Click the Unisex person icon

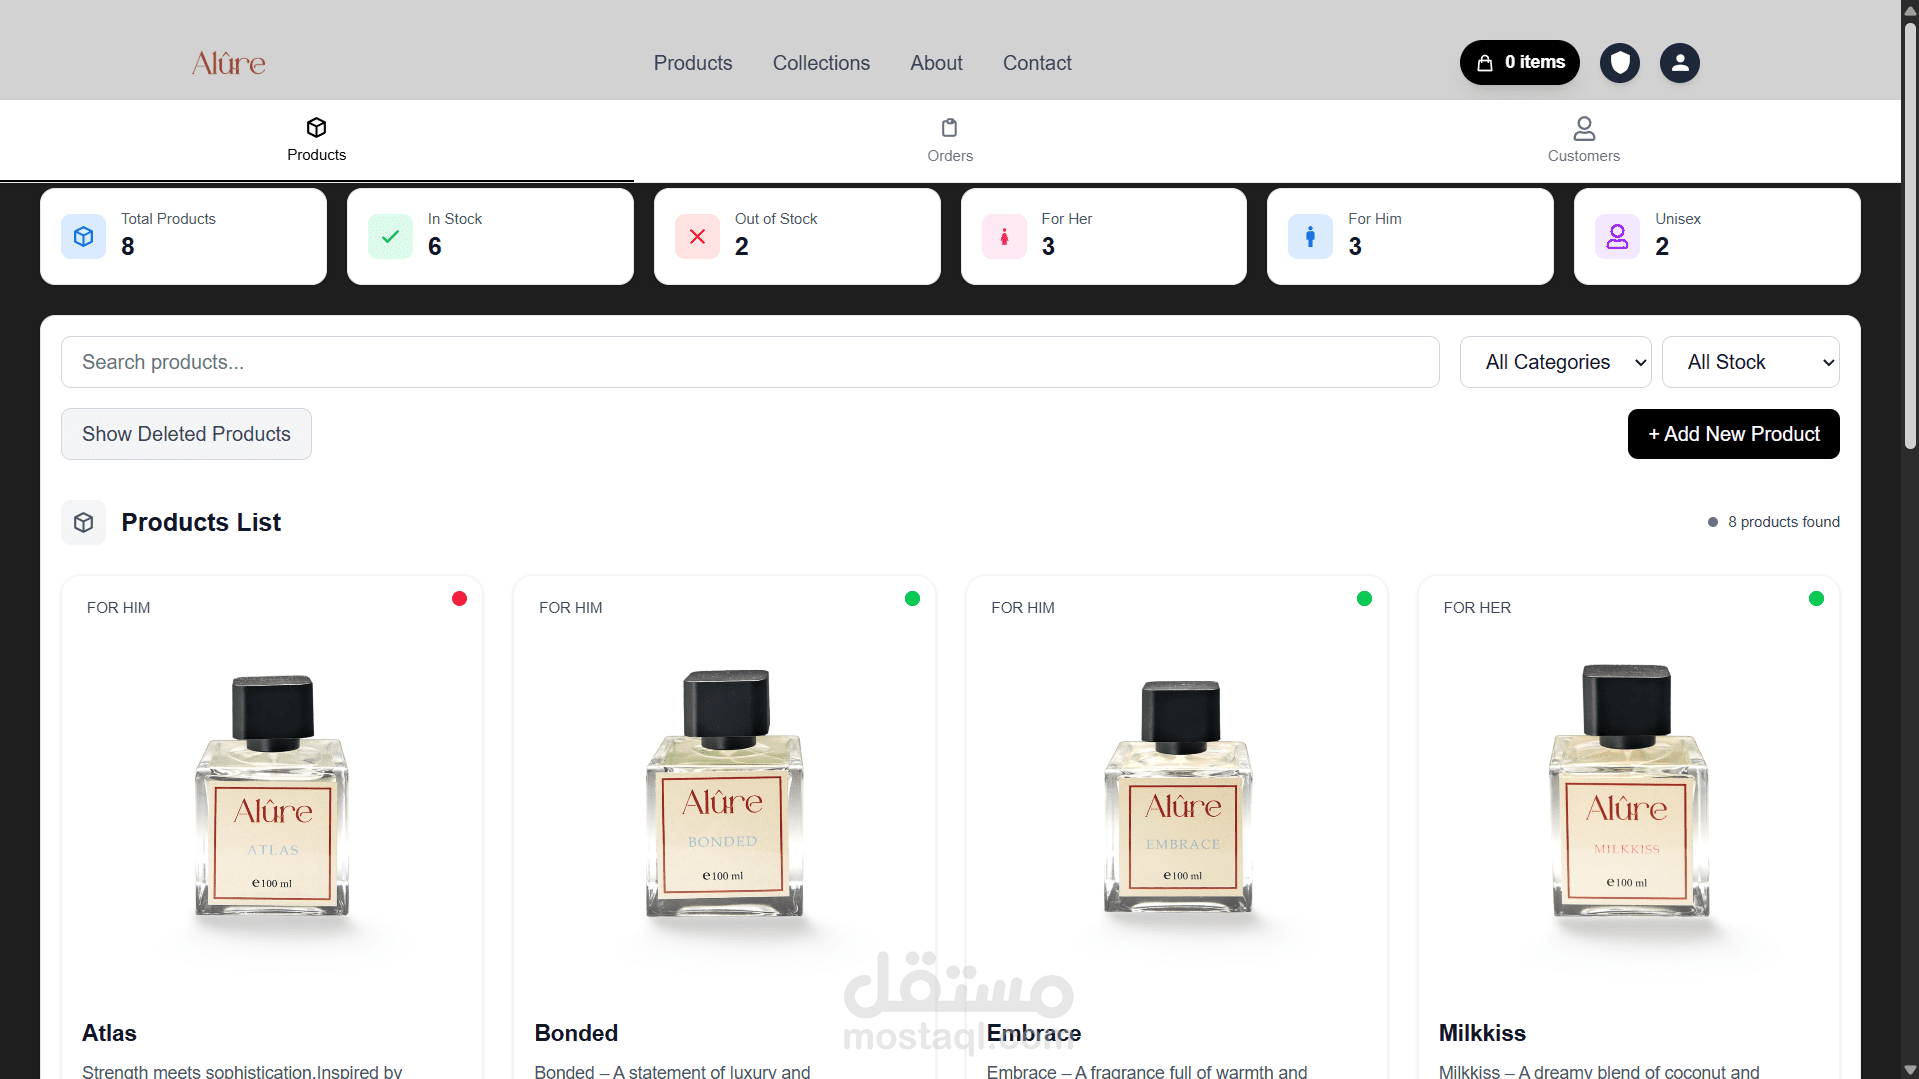point(1617,237)
